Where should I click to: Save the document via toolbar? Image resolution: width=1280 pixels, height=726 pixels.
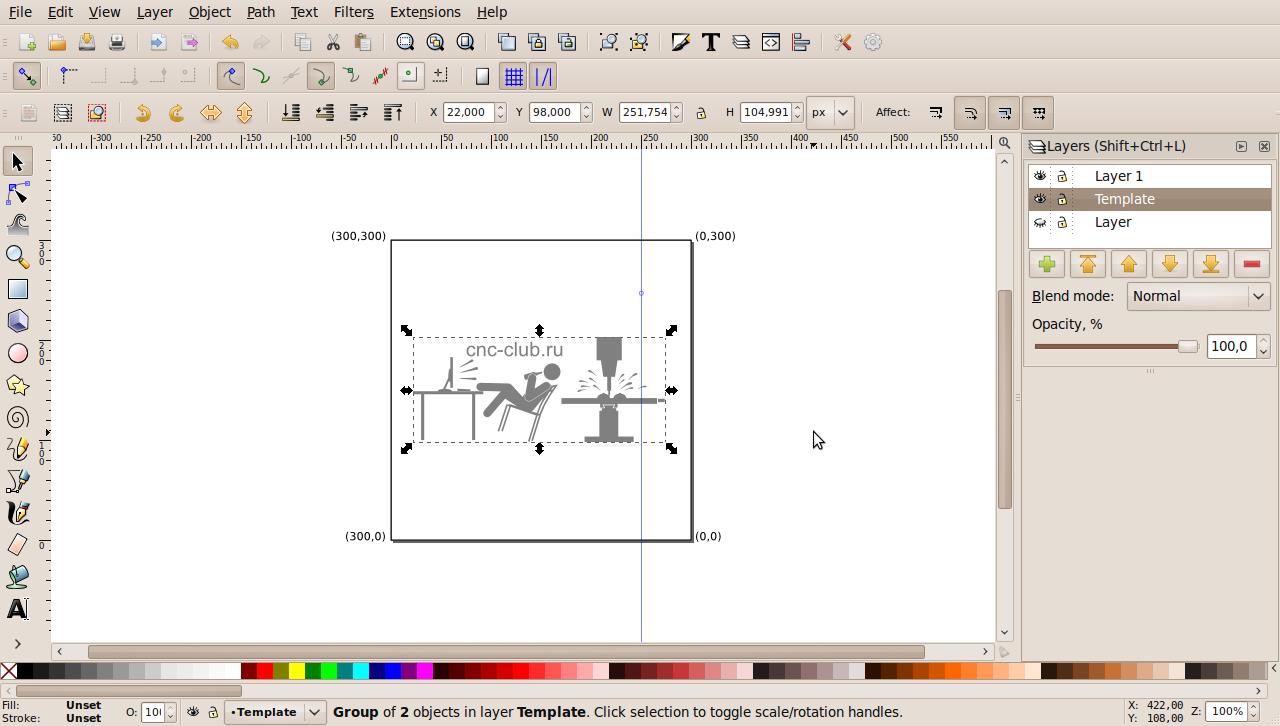pyautogui.click(x=87, y=42)
